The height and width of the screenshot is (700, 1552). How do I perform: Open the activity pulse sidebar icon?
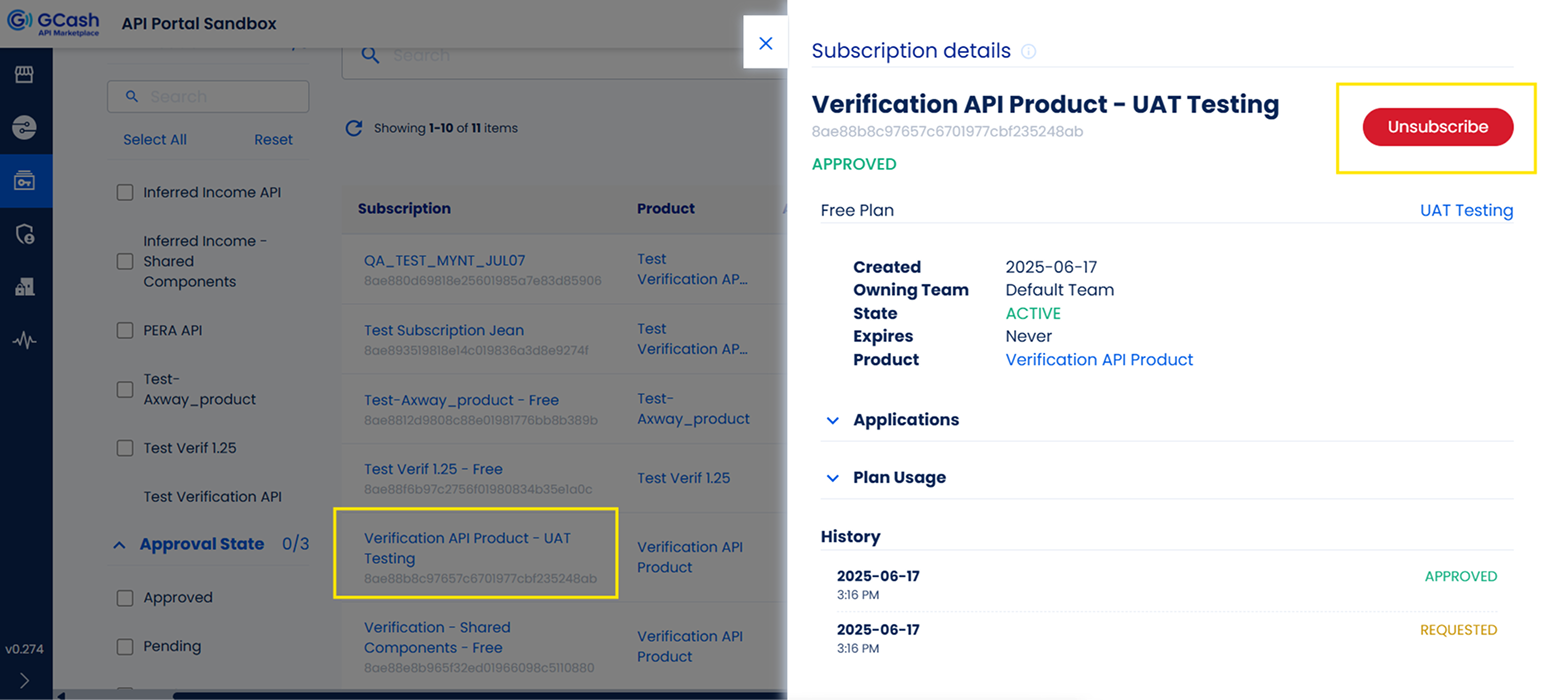click(25, 340)
